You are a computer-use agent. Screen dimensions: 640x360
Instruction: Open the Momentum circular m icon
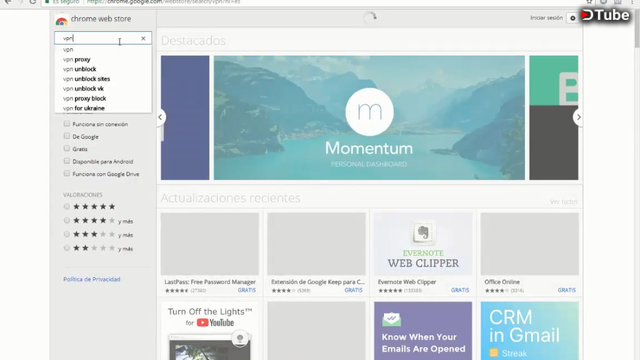coord(369,112)
